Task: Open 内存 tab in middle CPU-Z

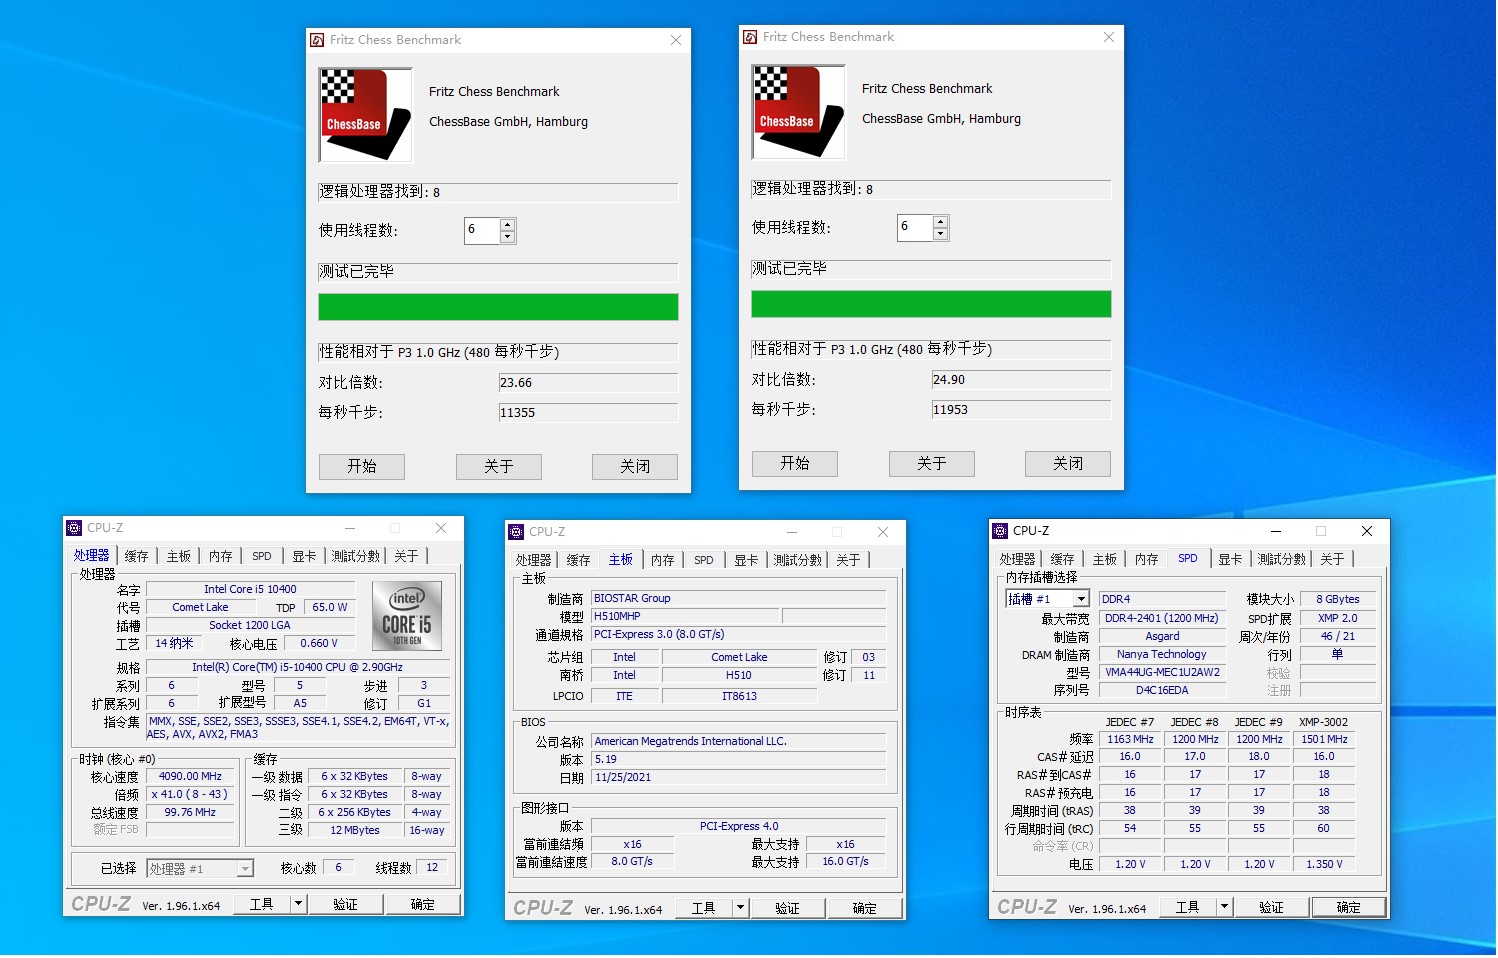Action: pyautogui.click(x=663, y=560)
